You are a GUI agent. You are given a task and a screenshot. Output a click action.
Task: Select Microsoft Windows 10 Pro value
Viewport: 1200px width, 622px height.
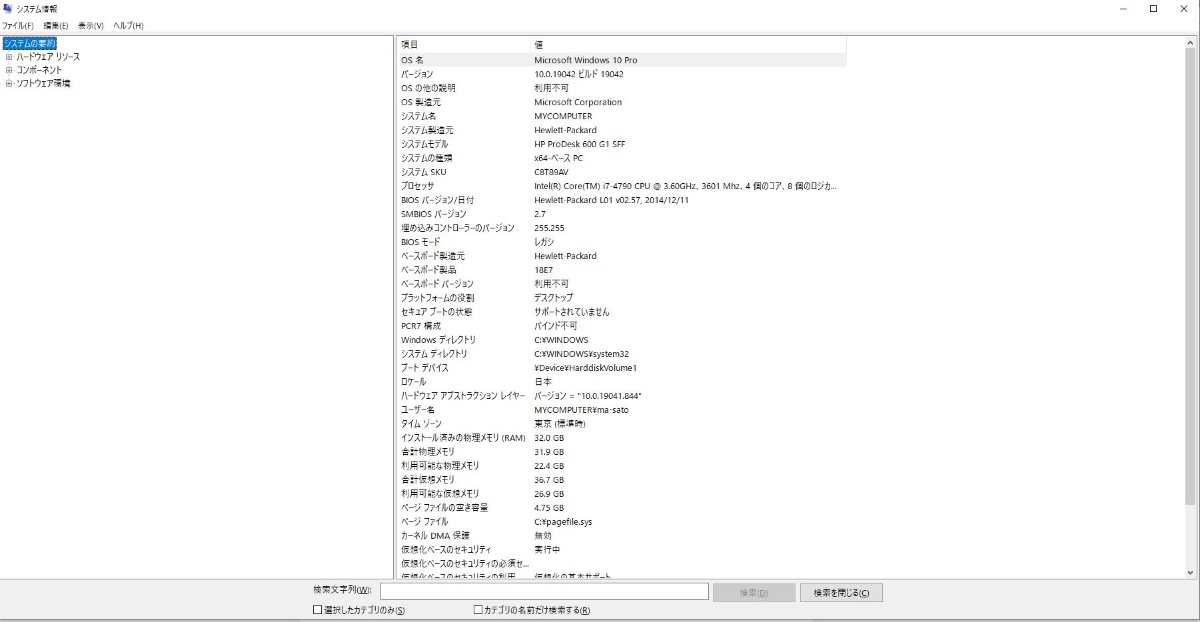585,60
